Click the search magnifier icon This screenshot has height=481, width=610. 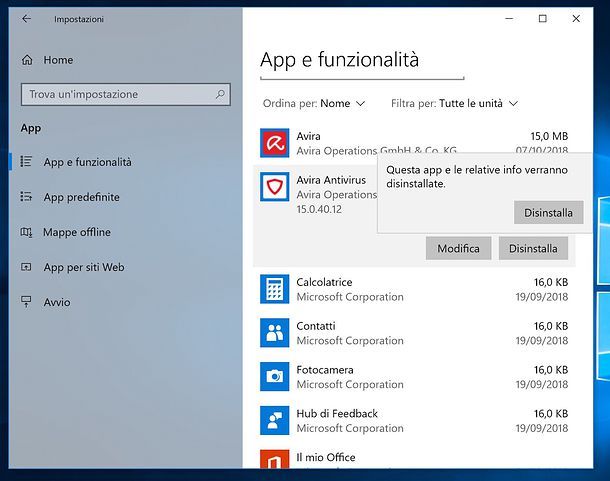[220, 94]
